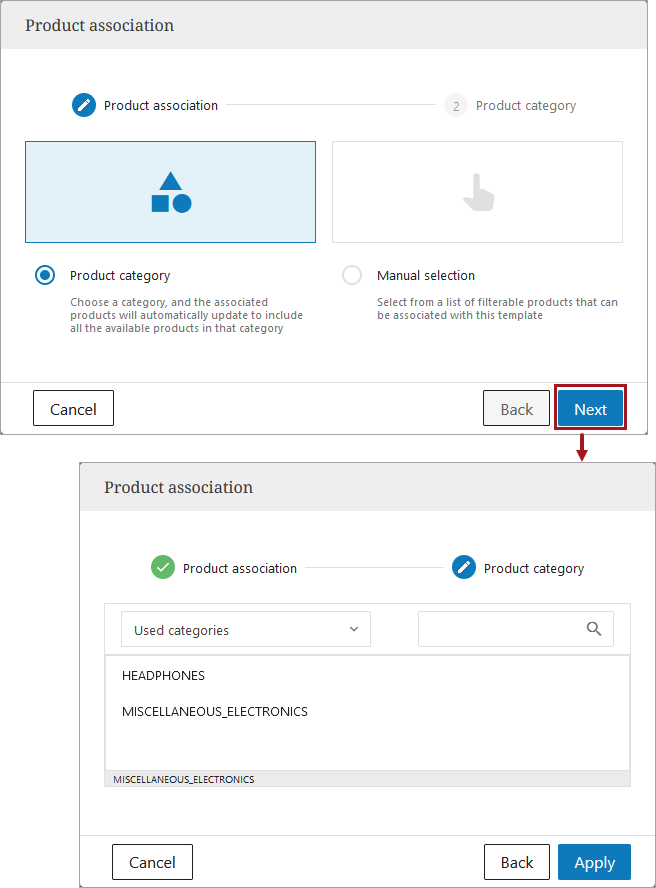Open the Used categories dropdown
The width and height of the screenshot is (656, 888).
tap(245, 630)
